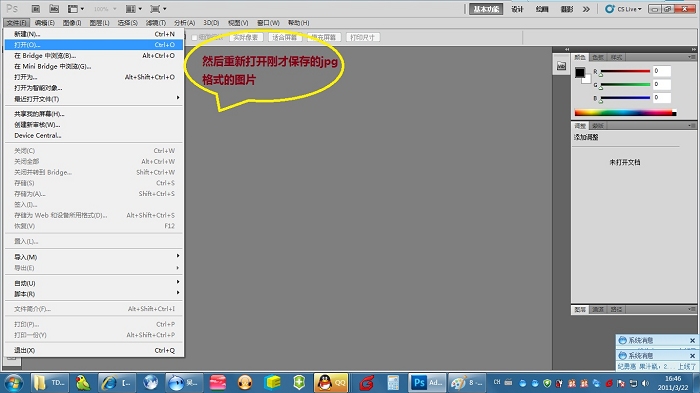Image resolution: width=700 pixels, height=393 pixels.
Task: Pick a color from the spectrum ramp
Action: click(625, 113)
